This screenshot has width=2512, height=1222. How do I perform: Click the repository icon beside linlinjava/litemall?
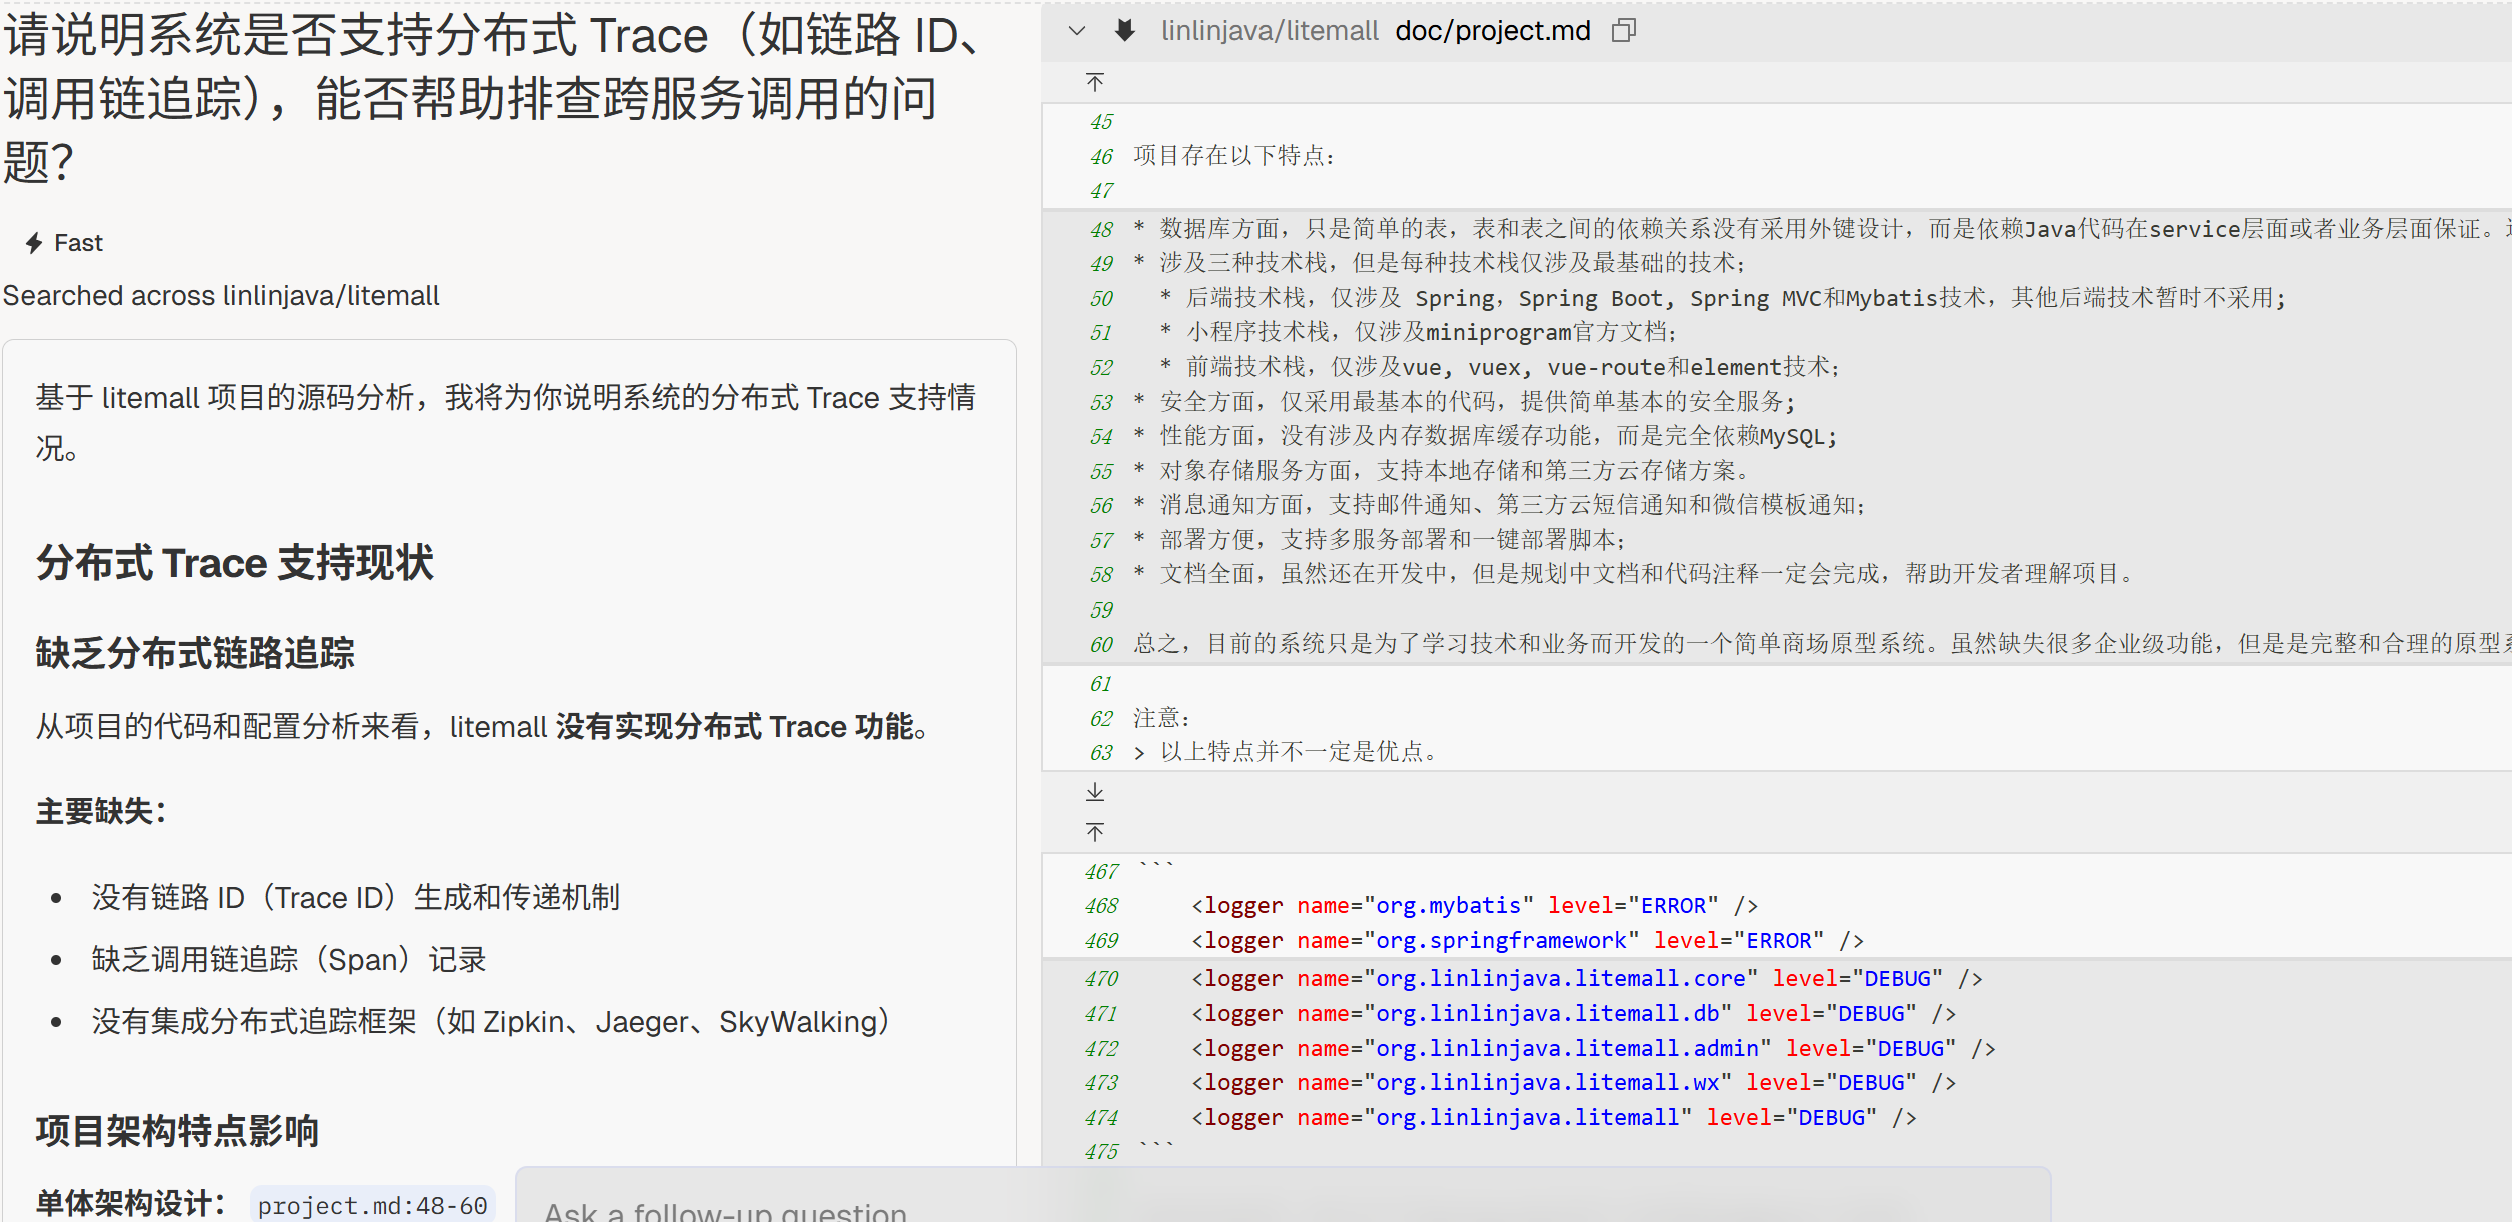coord(1125,31)
